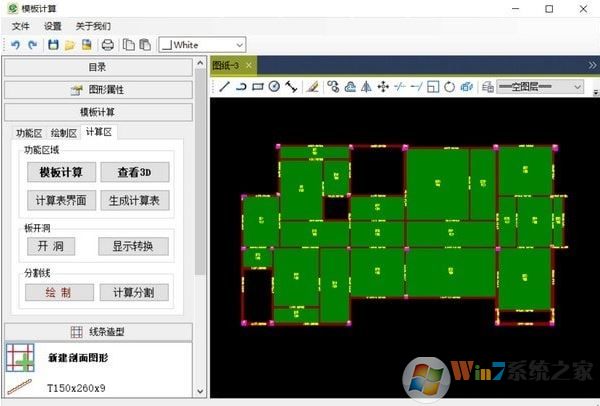
Task: Select the mirror tool icon
Action: [366, 87]
